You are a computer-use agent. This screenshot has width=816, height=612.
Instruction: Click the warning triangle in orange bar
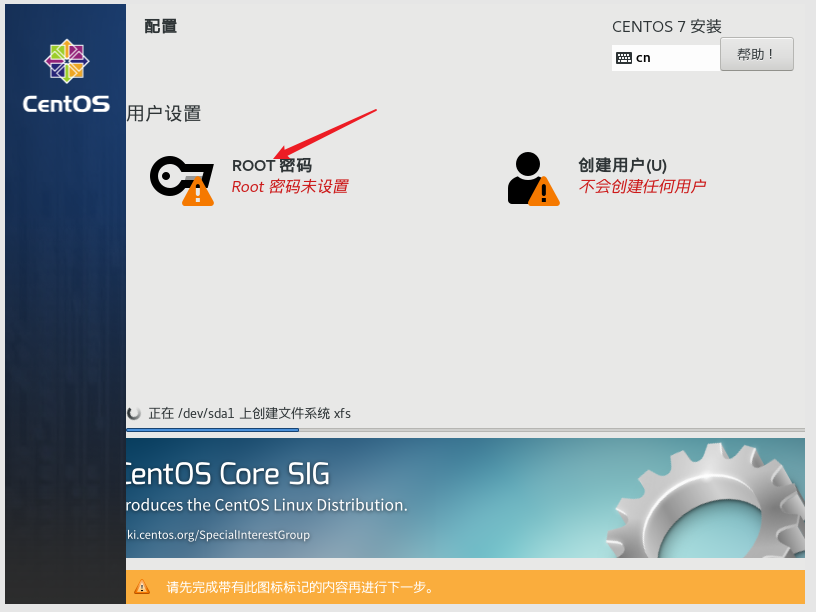tap(142, 587)
